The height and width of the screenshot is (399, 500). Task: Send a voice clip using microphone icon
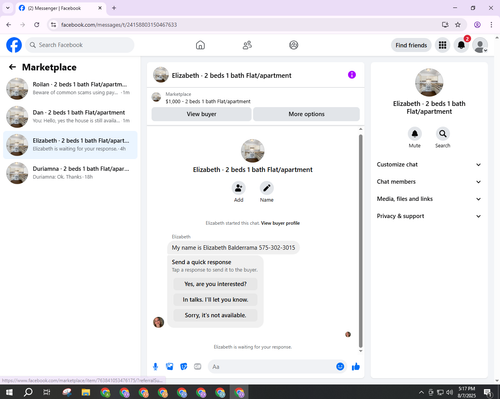(155, 367)
